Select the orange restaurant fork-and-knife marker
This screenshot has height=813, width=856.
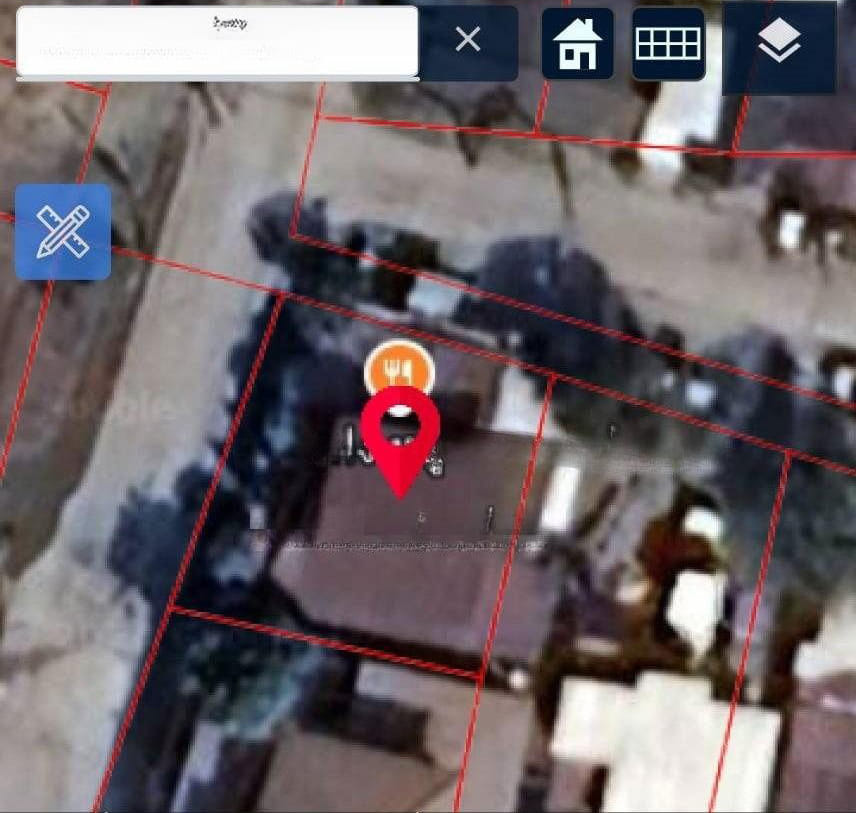(x=399, y=368)
